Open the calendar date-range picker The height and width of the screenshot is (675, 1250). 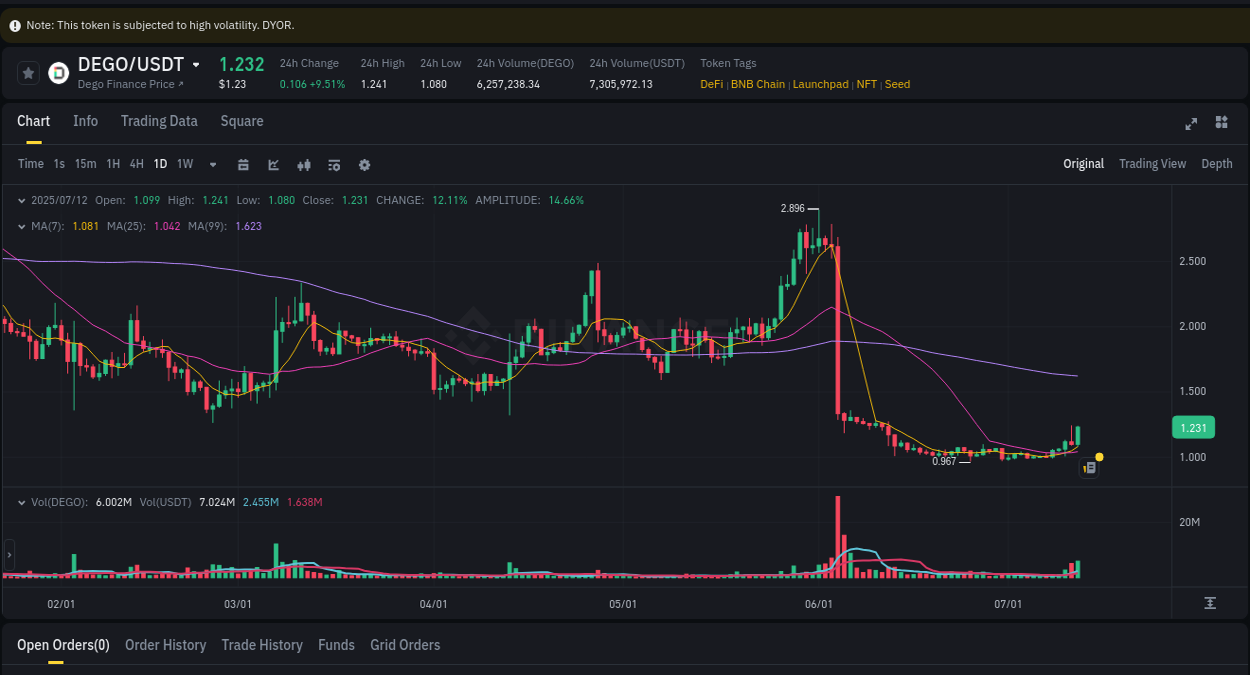pyautogui.click(x=243, y=164)
